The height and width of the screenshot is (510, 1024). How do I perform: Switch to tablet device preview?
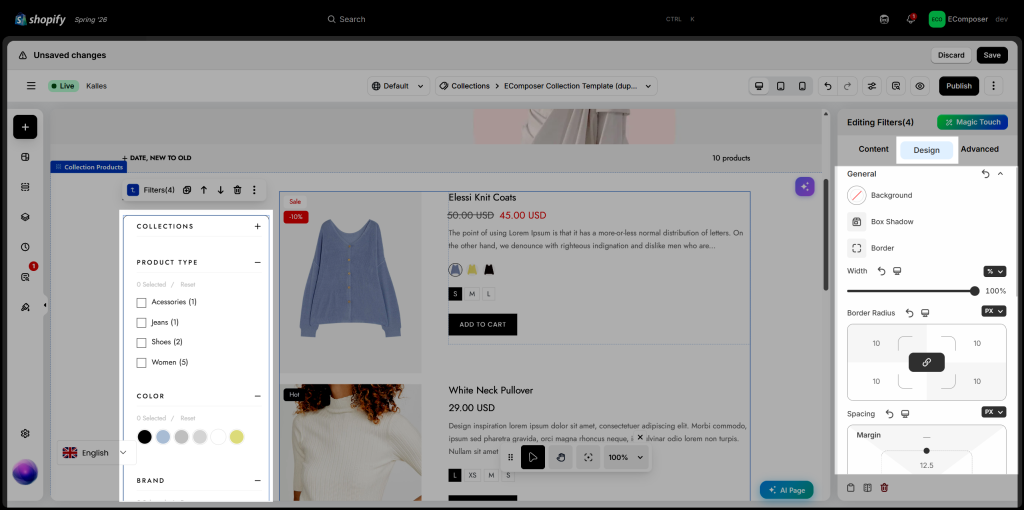pos(780,86)
